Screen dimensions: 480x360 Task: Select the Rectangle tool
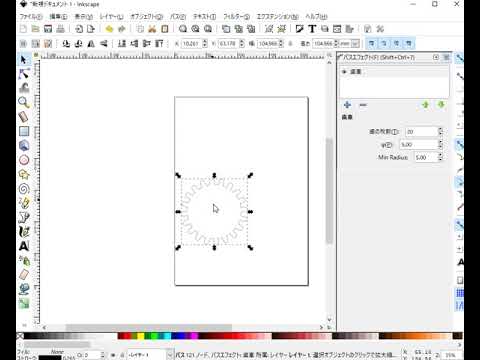tap(24, 131)
